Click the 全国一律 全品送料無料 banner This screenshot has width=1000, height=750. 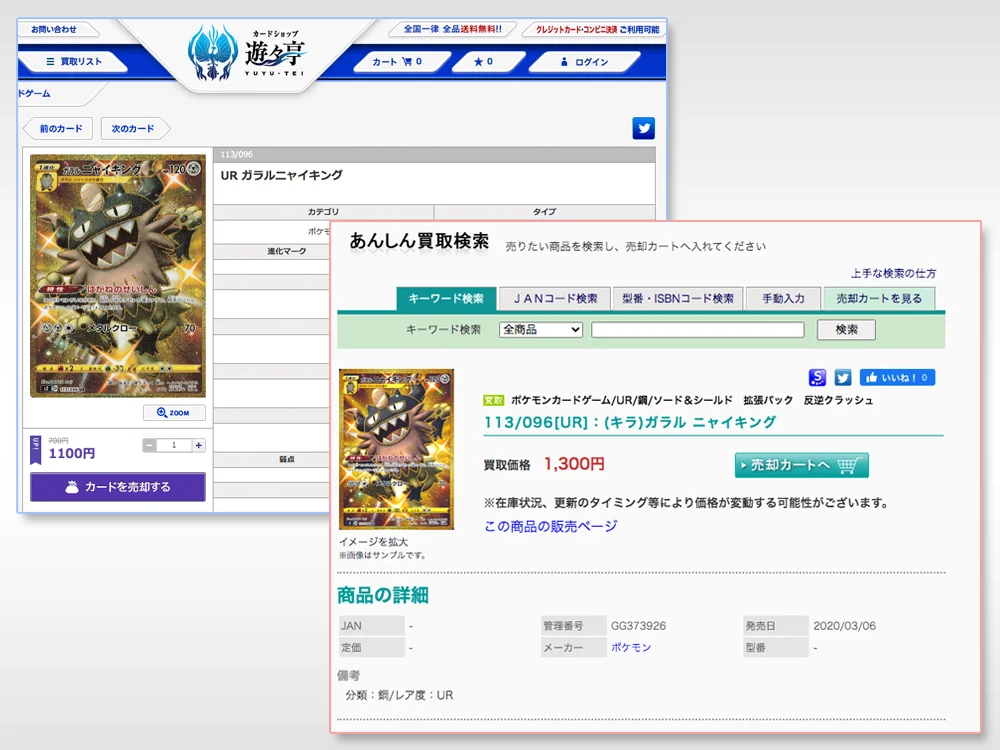point(453,29)
